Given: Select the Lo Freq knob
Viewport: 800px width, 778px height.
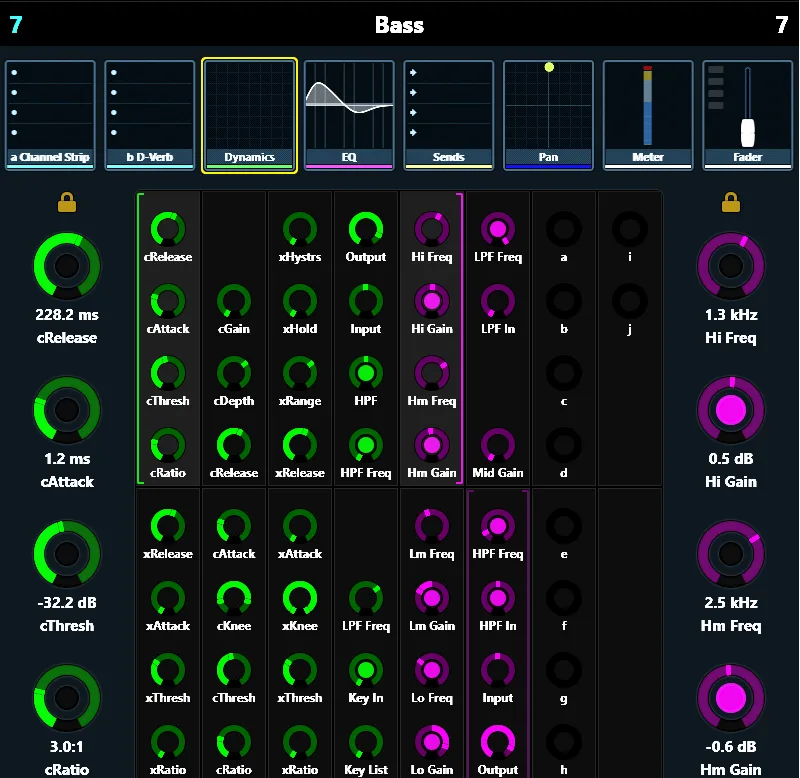Looking at the screenshot, I should click(432, 670).
